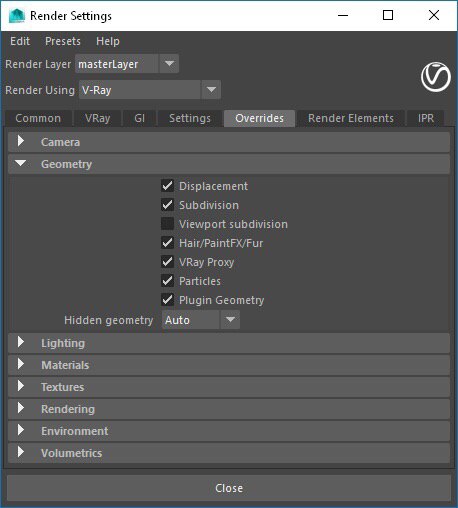
Task: Switch to the GI tab
Action: [x=140, y=118]
